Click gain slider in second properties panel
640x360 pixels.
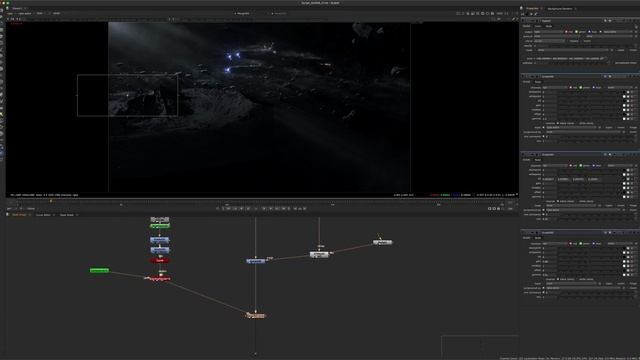(x=589, y=105)
